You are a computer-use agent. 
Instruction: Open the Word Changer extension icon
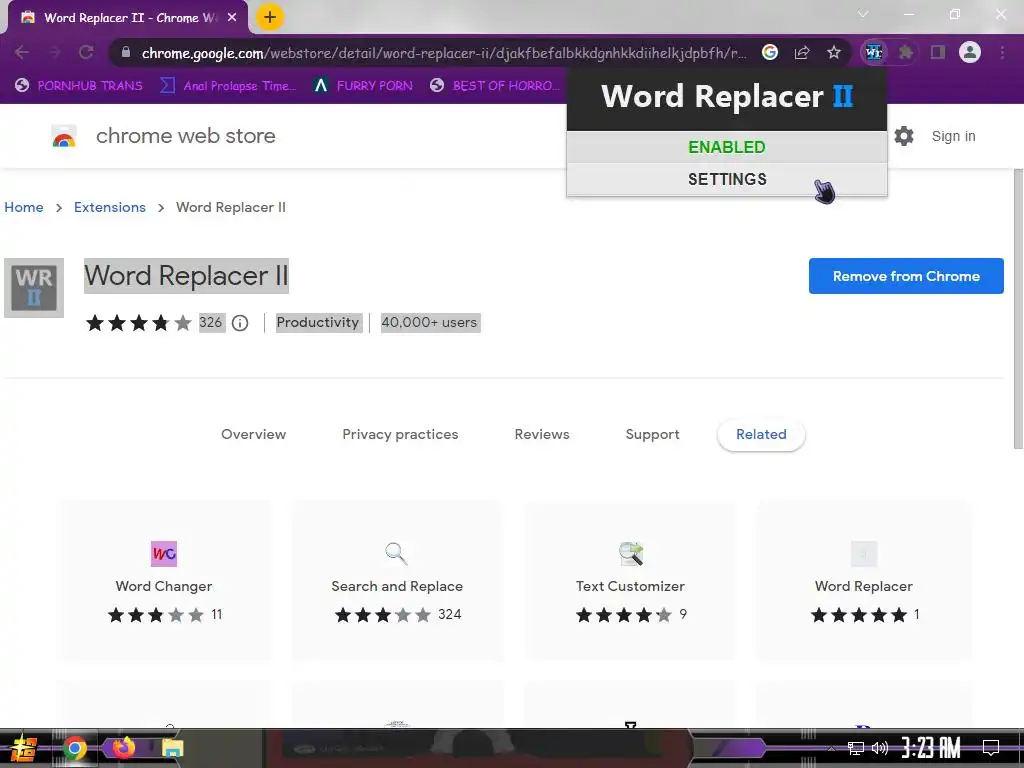click(164, 554)
